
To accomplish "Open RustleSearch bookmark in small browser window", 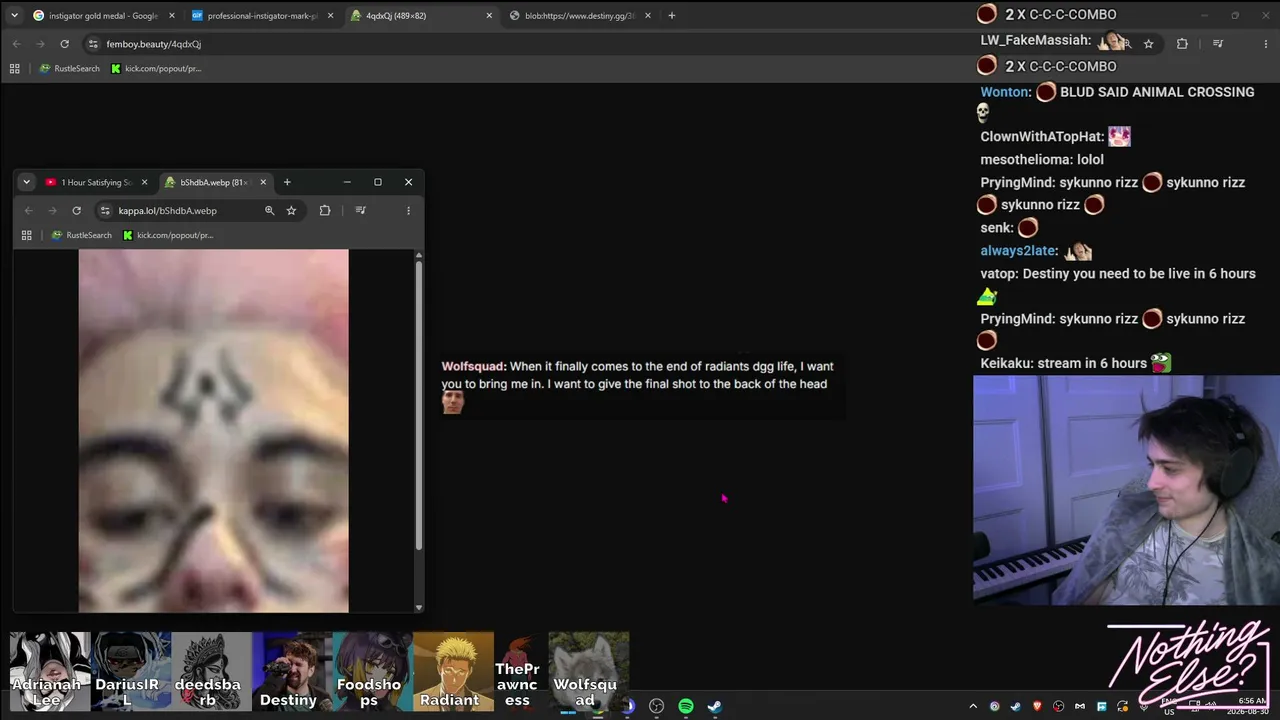I will coord(82,236).
